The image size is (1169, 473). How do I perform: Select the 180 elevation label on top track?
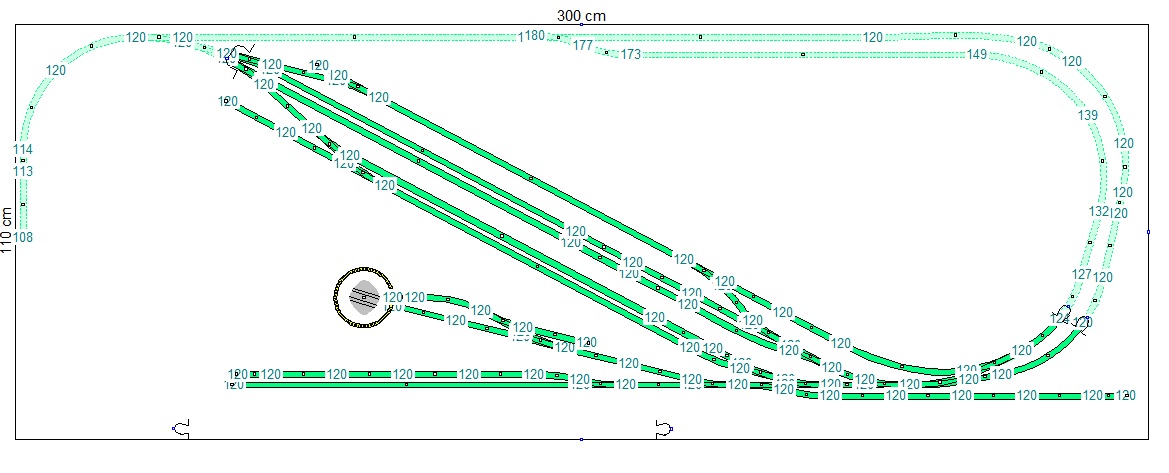(534, 36)
